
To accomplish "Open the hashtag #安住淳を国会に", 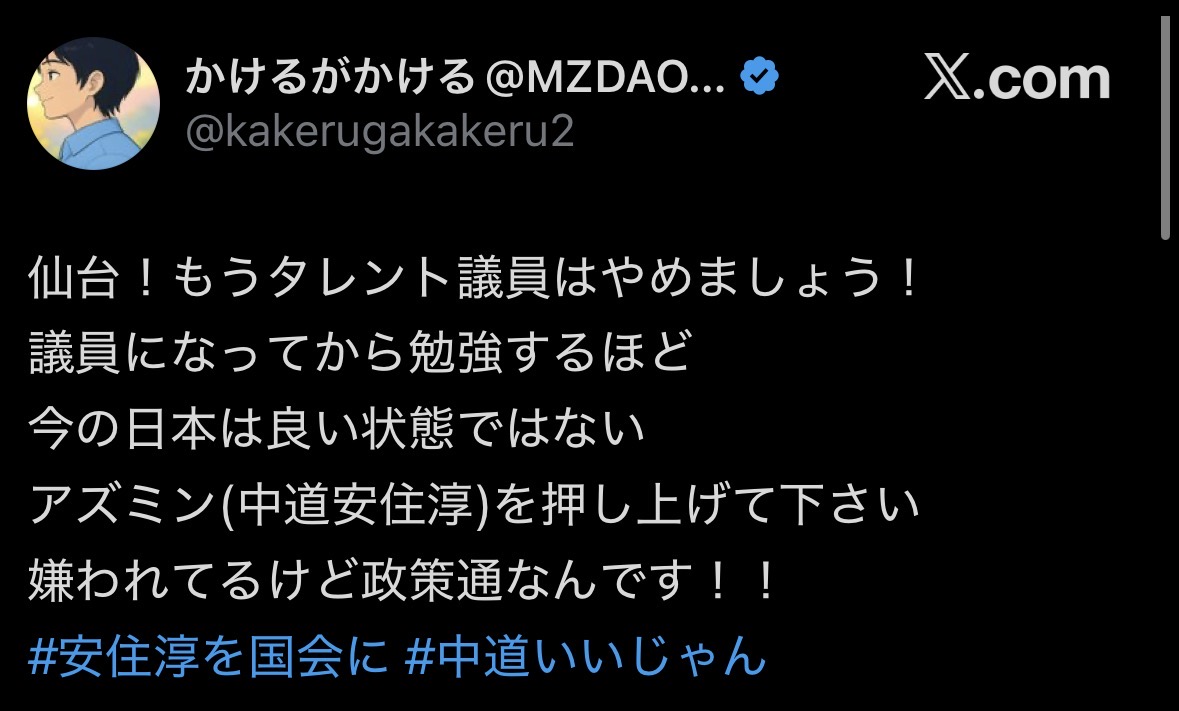I will click(208, 656).
